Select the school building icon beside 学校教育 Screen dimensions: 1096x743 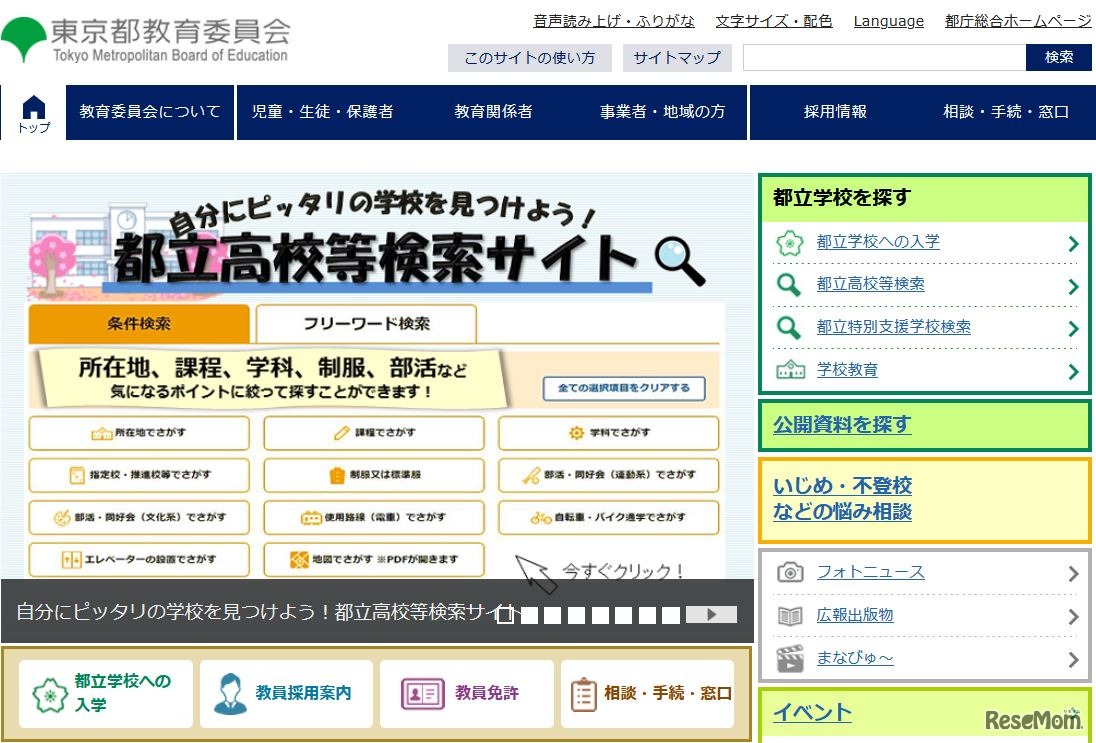(x=791, y=370)
